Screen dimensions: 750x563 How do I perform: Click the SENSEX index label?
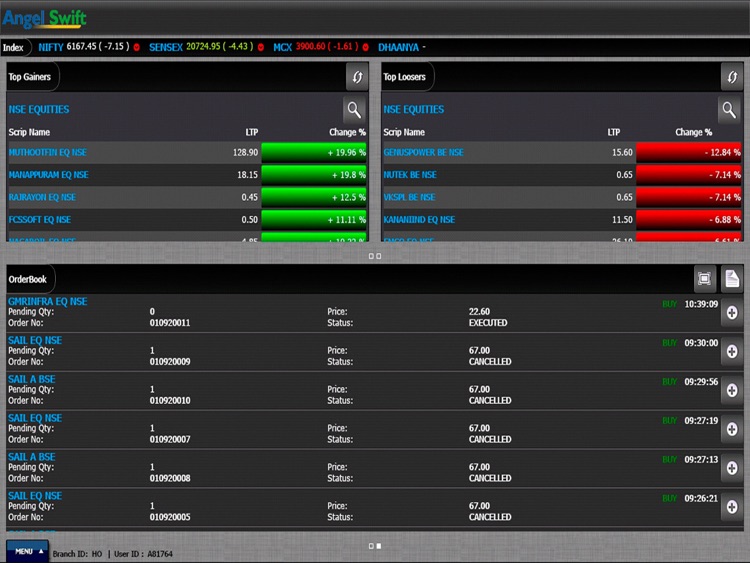pos(166,47)
